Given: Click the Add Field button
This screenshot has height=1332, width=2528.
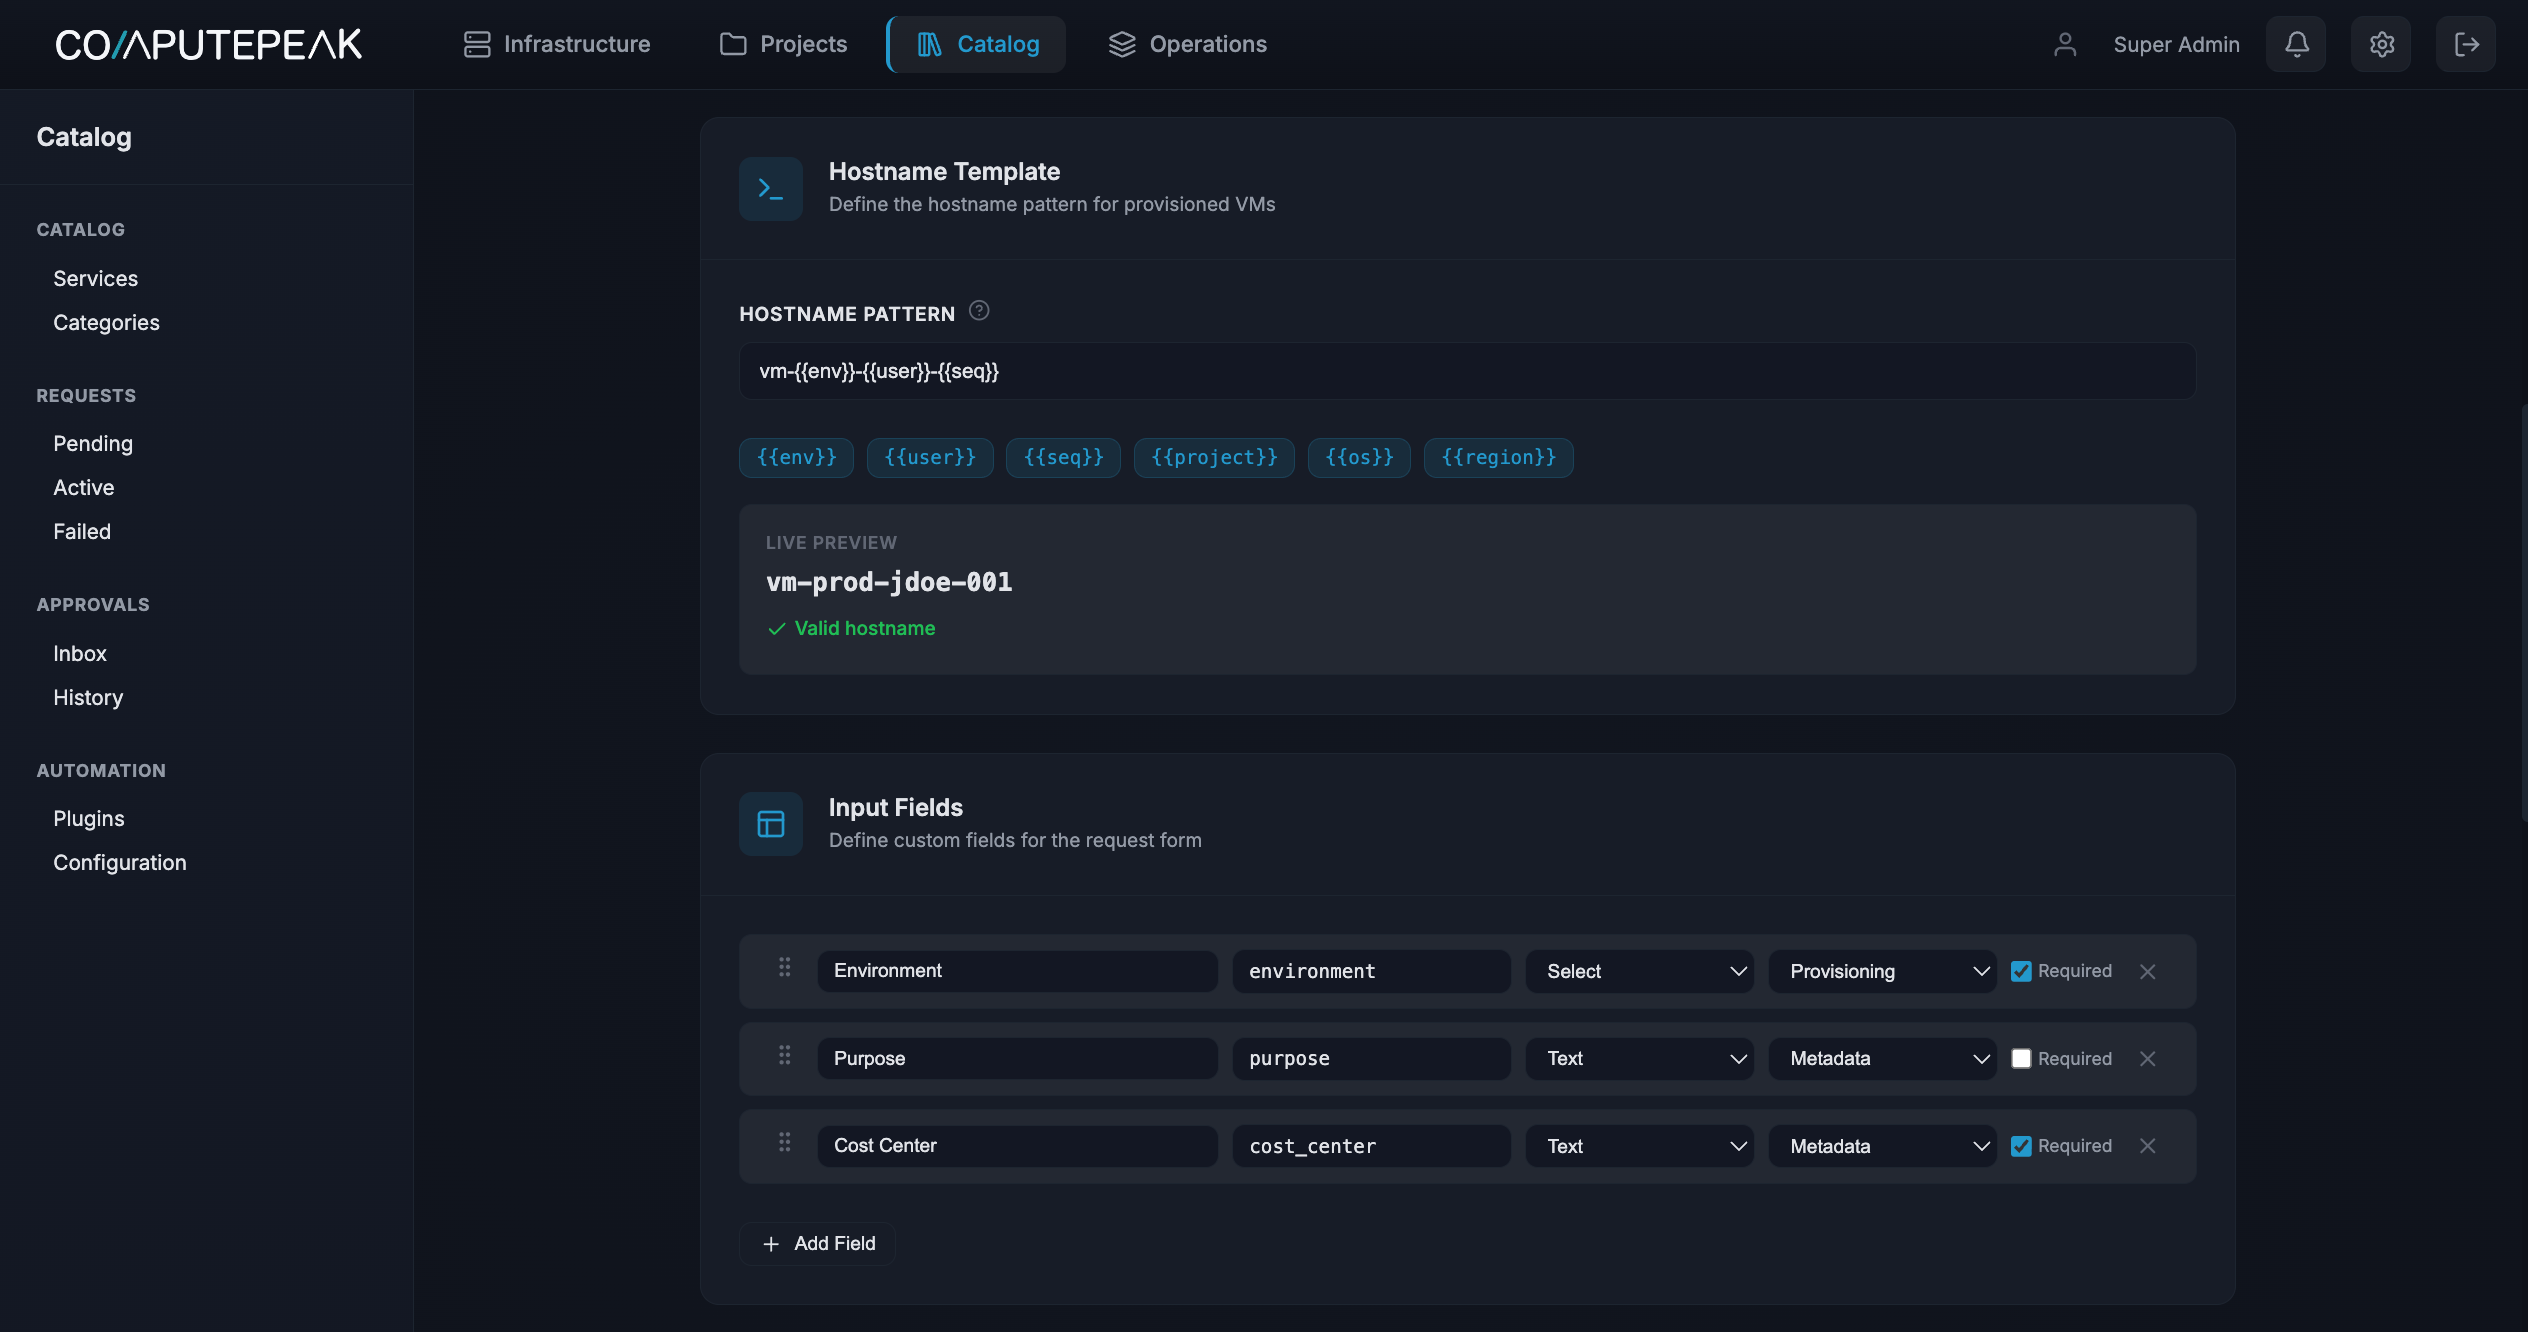Looking at the screenshot, I should [x=817, y=1243].
